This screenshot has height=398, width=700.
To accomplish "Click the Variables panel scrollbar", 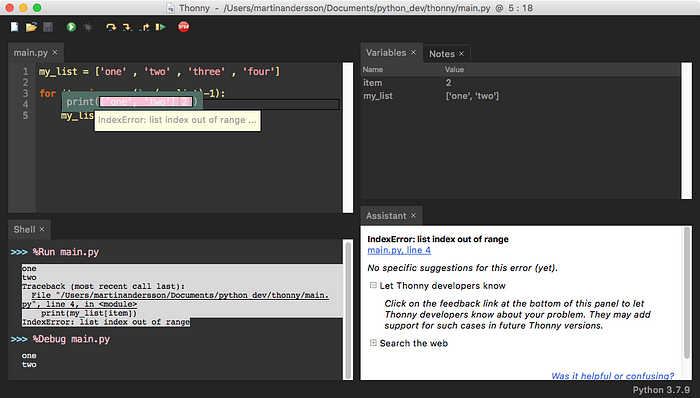I will click(x=686, y=131).
